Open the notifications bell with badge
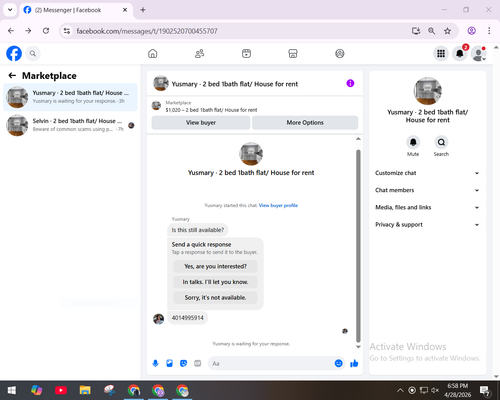This screenshot has width=500, height=400. 460,53
